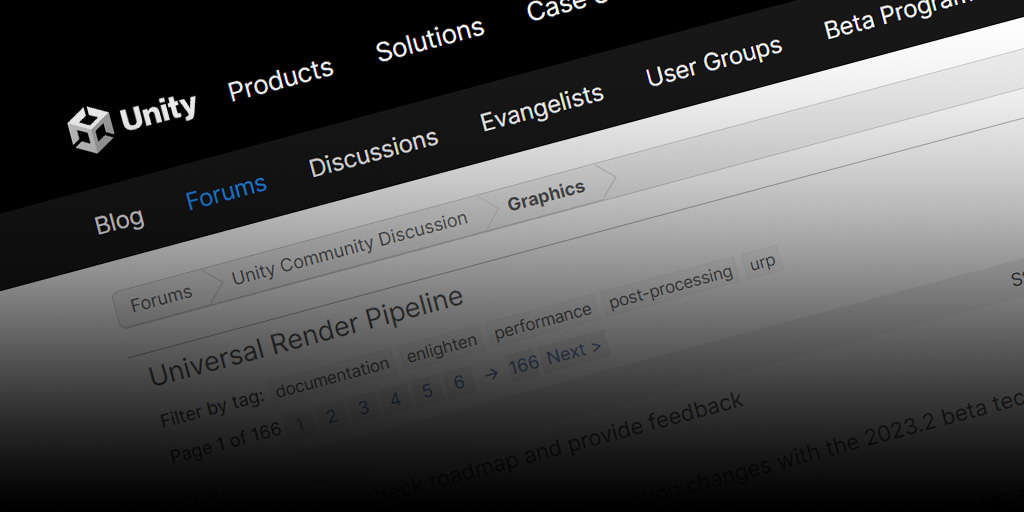Switch to the Discussions section
The image size is (1024, 512).
point(373,153)
